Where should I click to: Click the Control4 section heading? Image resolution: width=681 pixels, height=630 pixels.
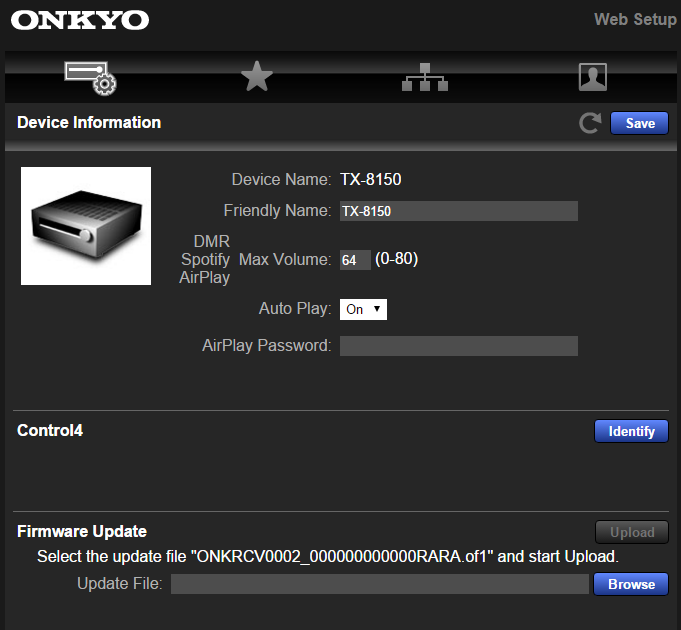coord(50,430)
